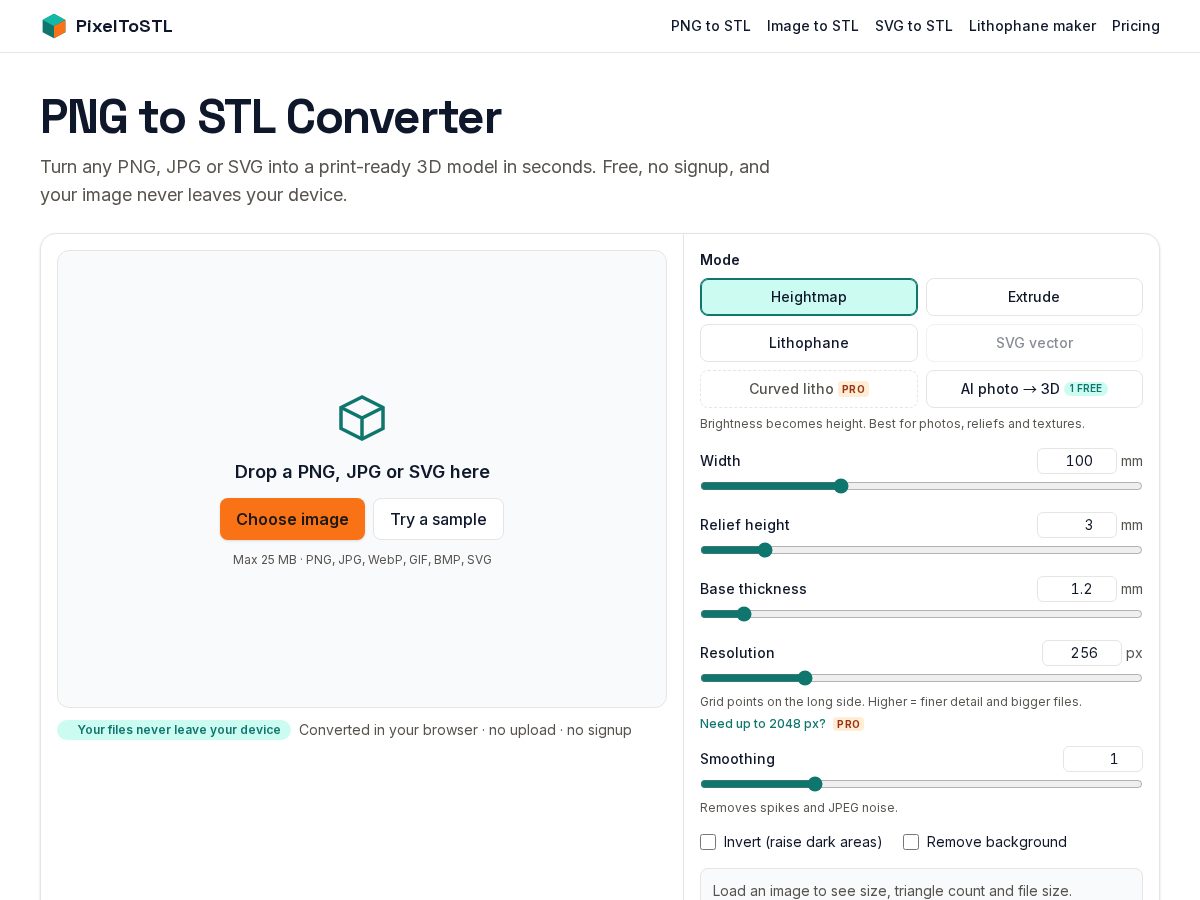Click the Max 25 MB formats text

(362, 560)
